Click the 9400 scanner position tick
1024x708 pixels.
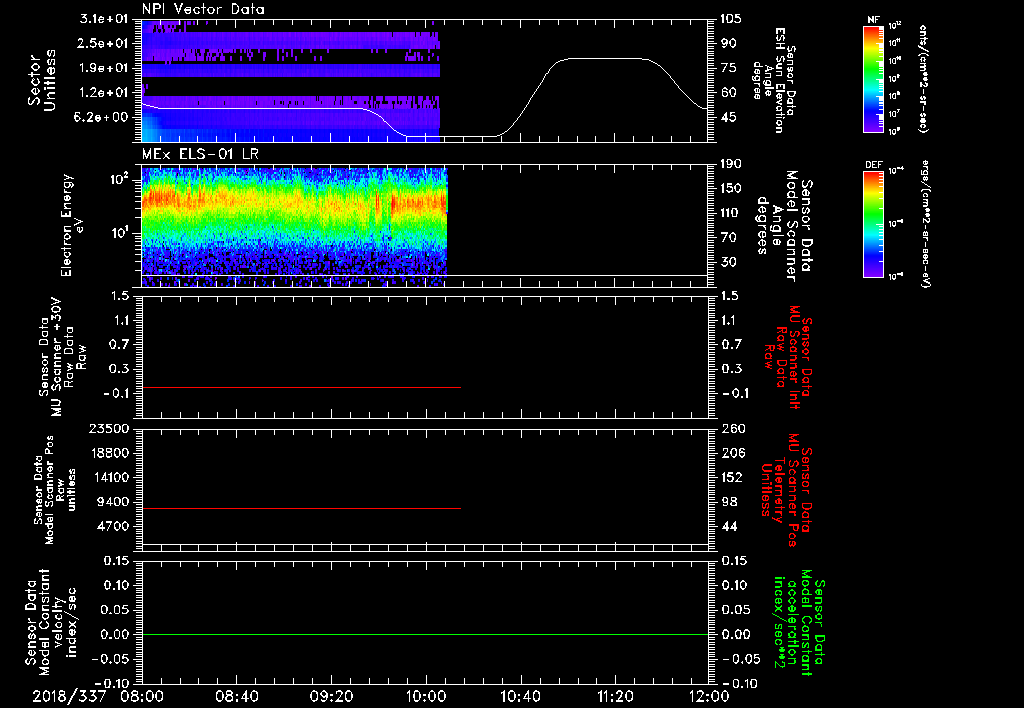pos(114,502)
